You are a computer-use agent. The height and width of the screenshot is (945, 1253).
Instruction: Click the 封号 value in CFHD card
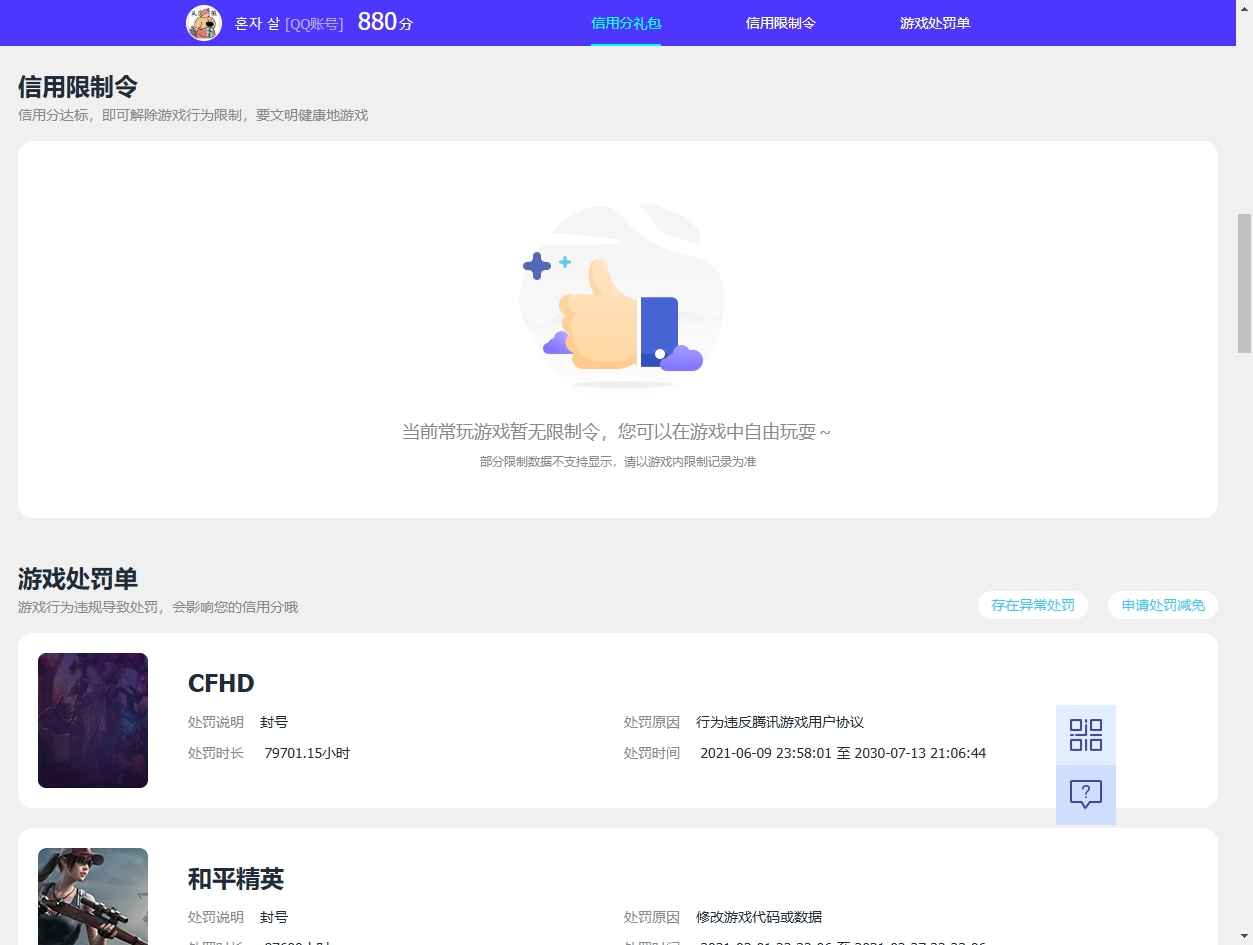tap(274, 722)
